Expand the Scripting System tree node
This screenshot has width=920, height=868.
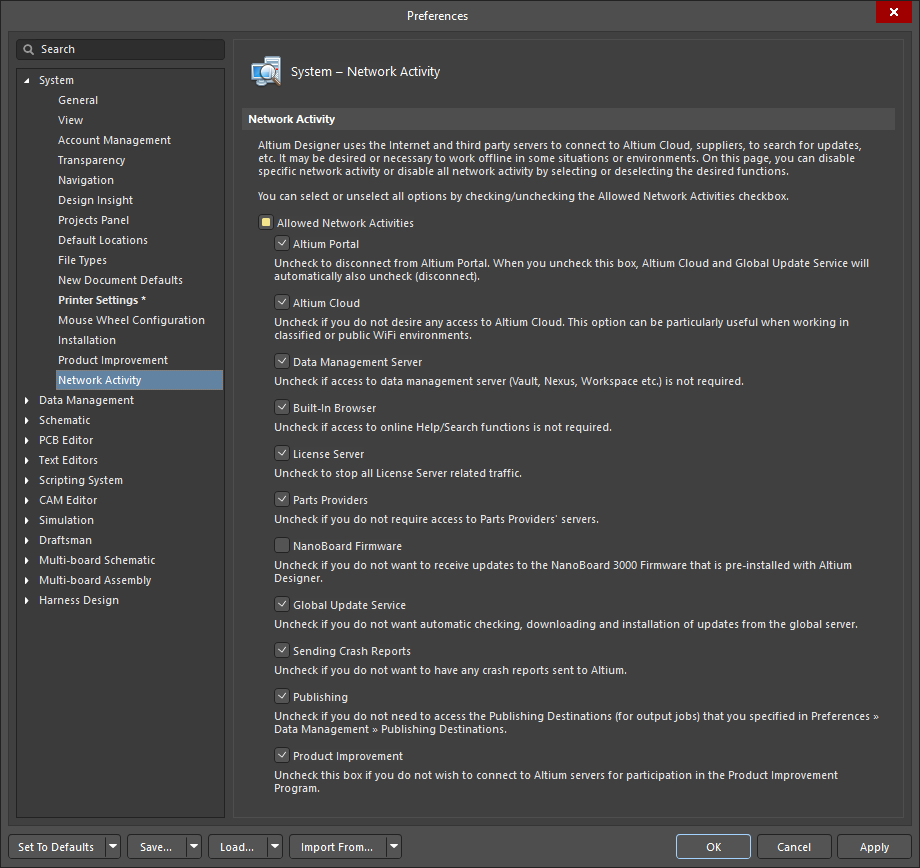pos(26,480)
